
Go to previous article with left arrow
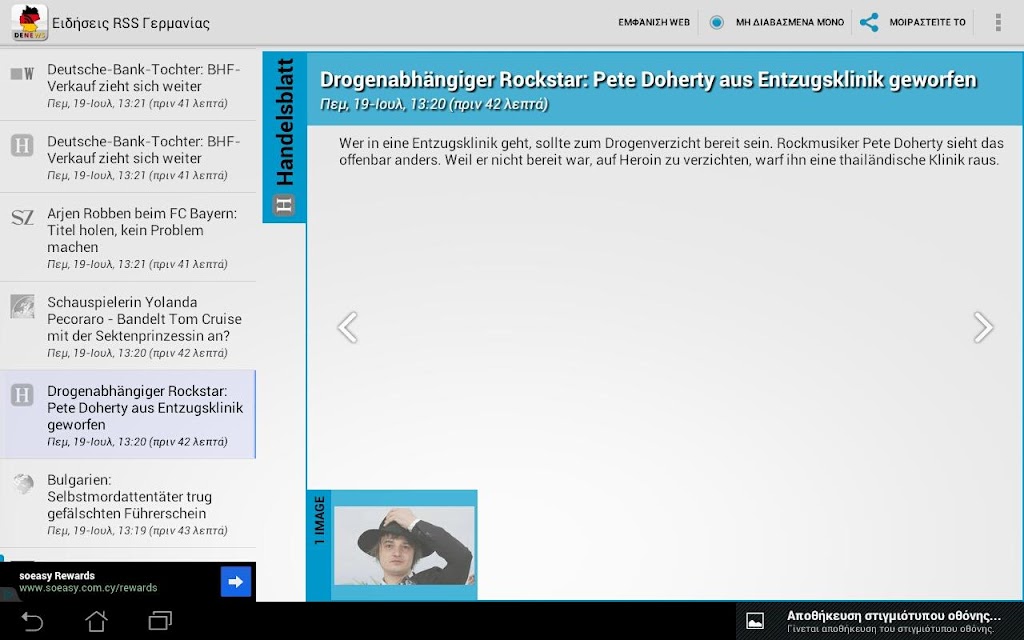pos(347,327)
